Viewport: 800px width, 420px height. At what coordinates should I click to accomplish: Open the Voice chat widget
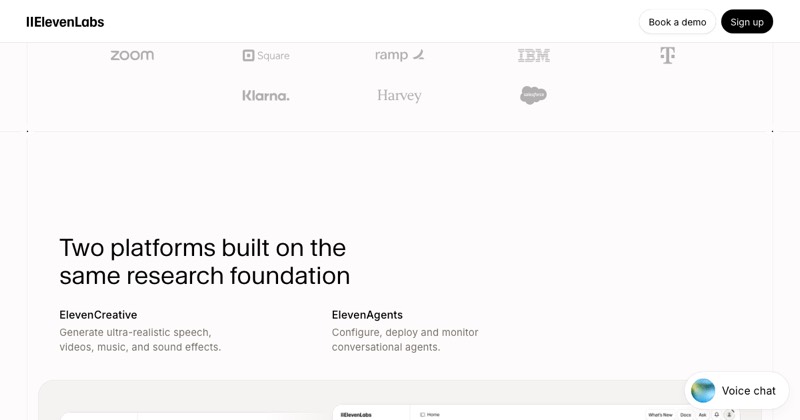(737, 390)
